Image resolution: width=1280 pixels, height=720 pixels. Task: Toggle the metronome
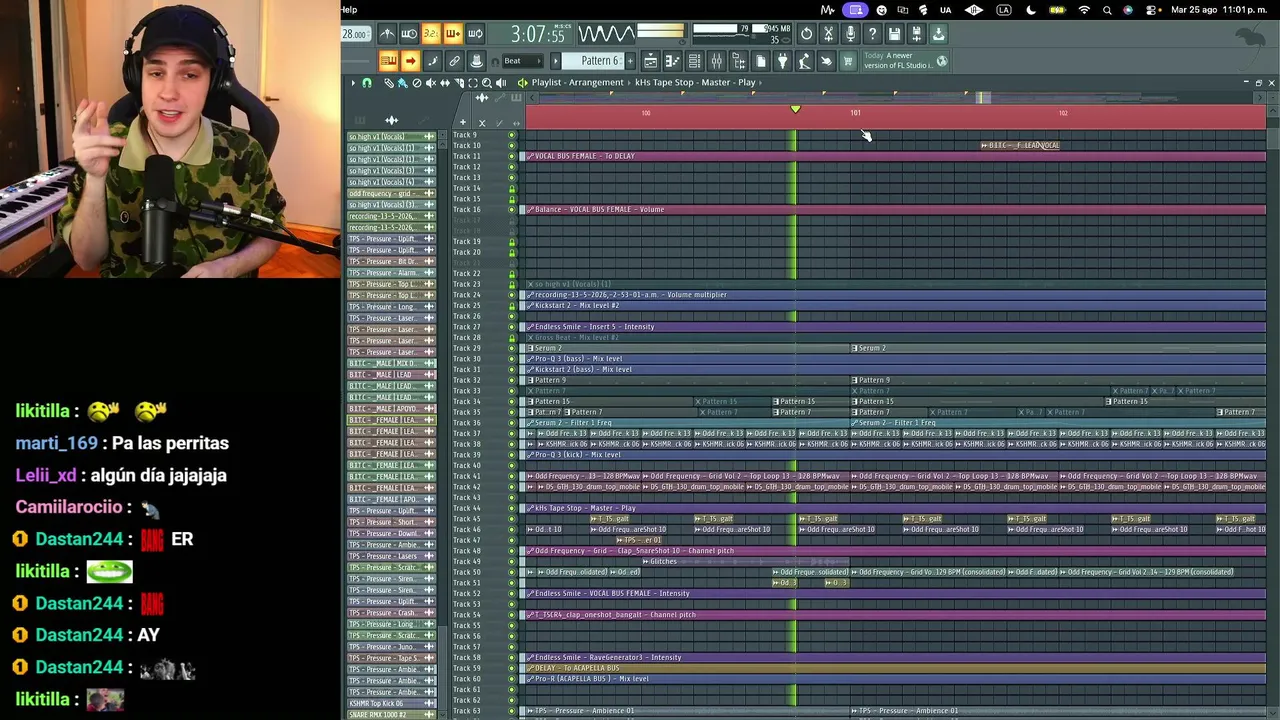(x=387, y=34)
